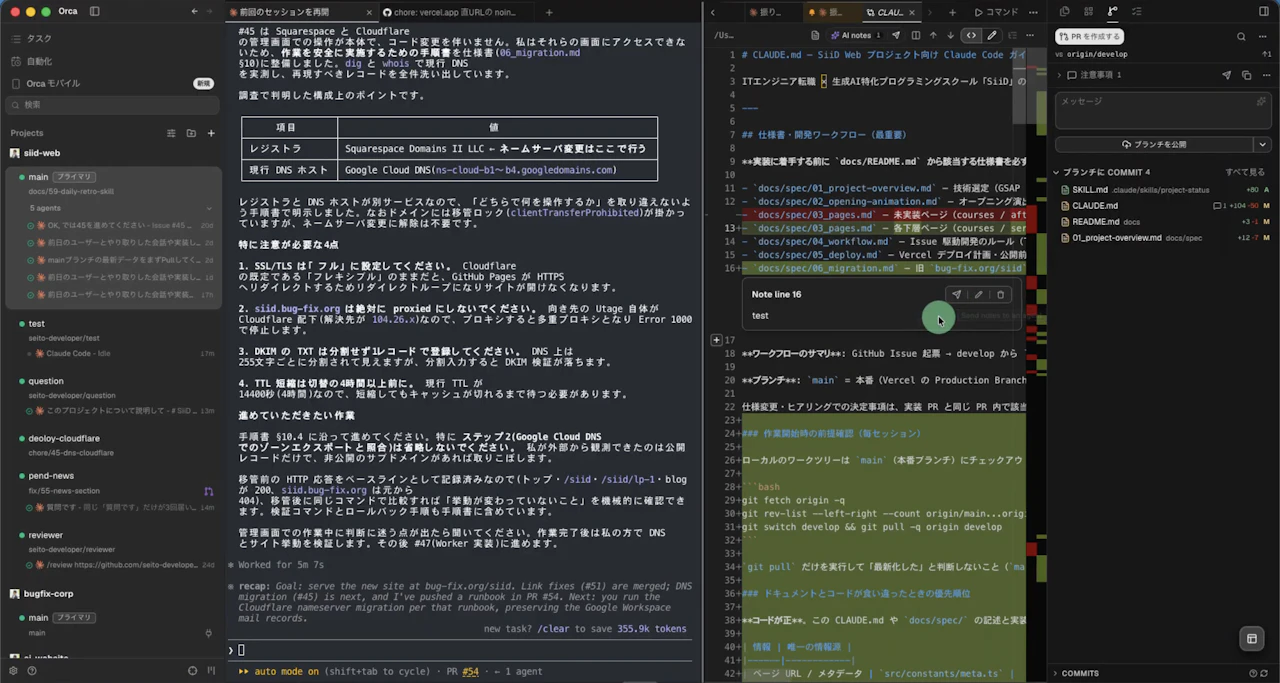Screen dimensions: 1280x683
Task: Toggle the Orca sidebar panel icon
Action: [94, 11]
